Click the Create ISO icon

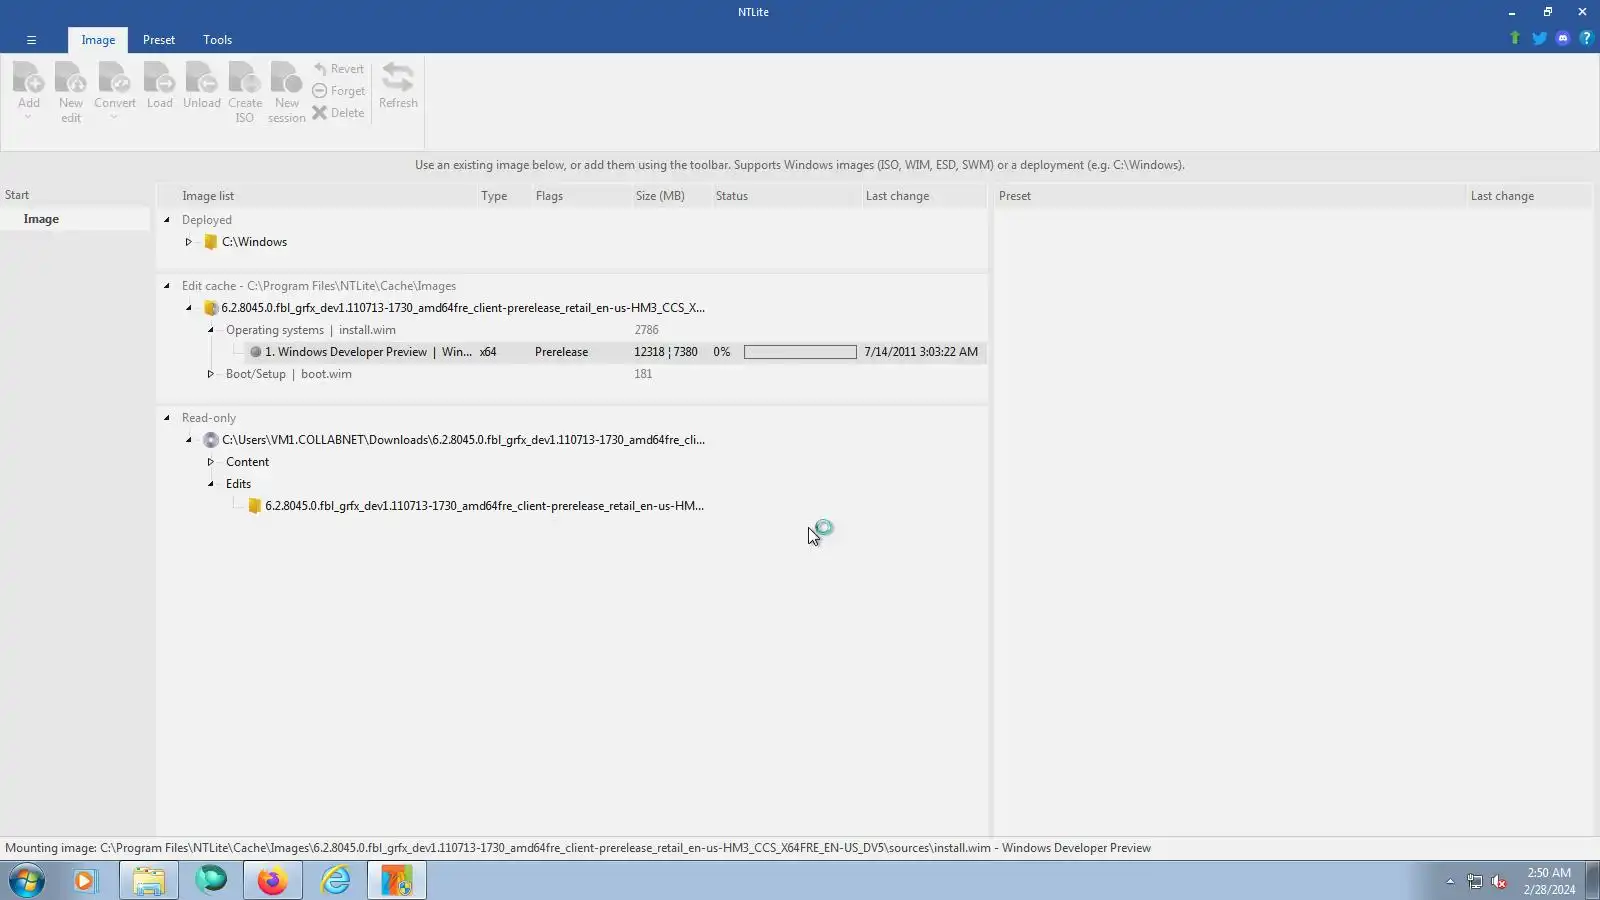click(x=244, y=92)
